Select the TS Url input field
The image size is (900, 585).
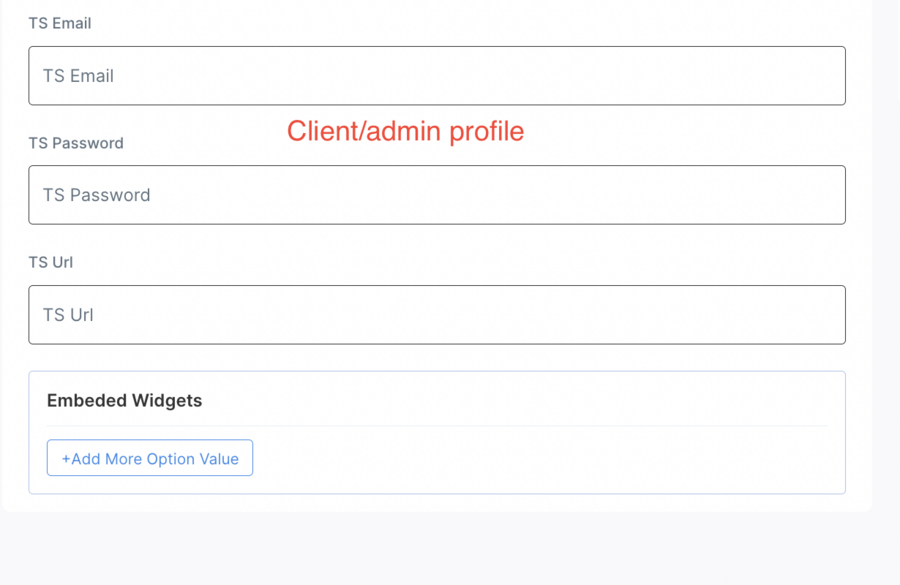[436, 315]
